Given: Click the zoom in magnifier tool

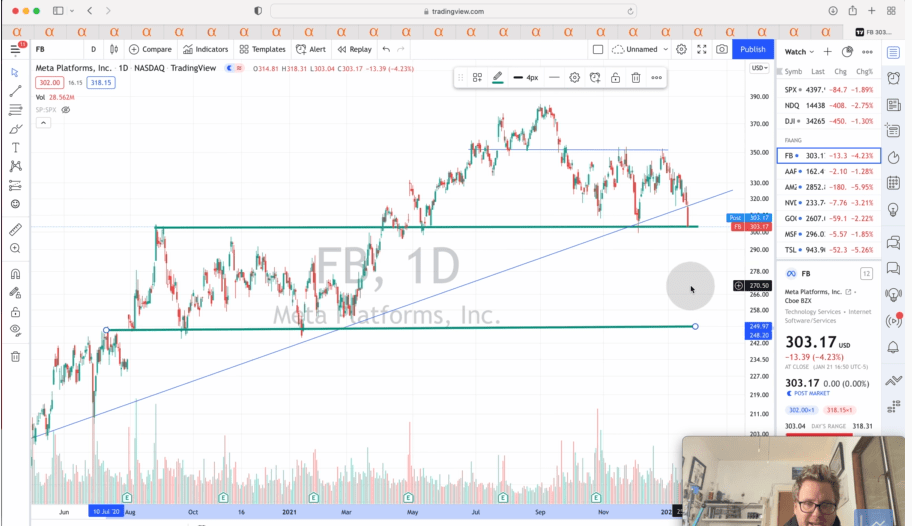Looking at the screenshot, I should (15, 248).
